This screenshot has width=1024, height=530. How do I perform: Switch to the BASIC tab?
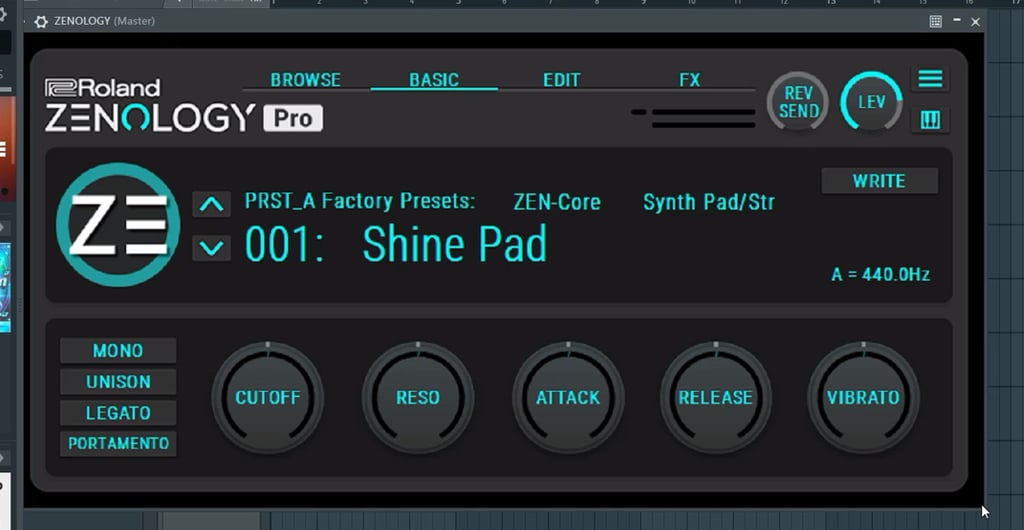pos(434,80)
